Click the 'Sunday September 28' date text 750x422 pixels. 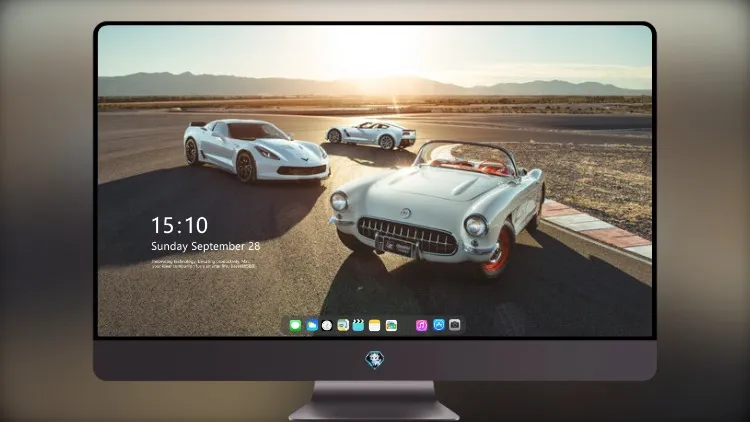[206, 246]
